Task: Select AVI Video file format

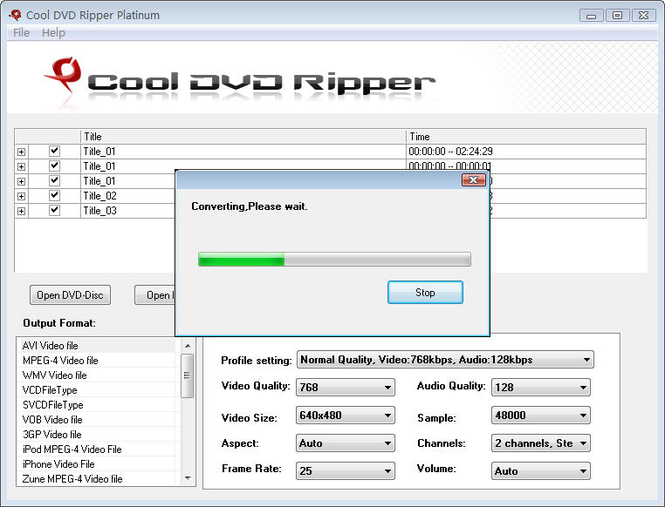Action: (x=97, y=345)
